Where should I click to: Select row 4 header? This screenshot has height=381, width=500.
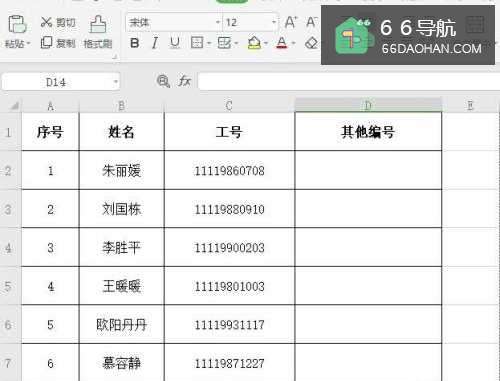click(x=8, y=248)
